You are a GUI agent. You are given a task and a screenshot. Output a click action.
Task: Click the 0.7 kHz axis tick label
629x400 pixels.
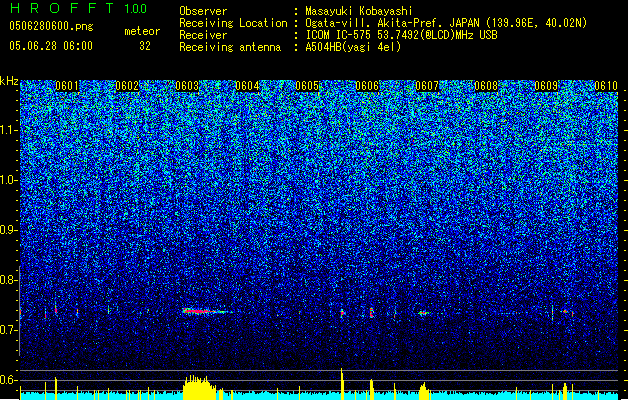click(x=8, y=330)
